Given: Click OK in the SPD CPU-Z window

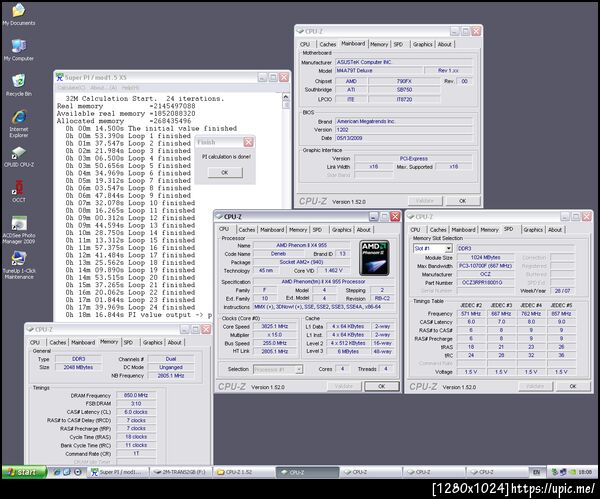Looking at the screenshot, I should (x=573, y=386).
